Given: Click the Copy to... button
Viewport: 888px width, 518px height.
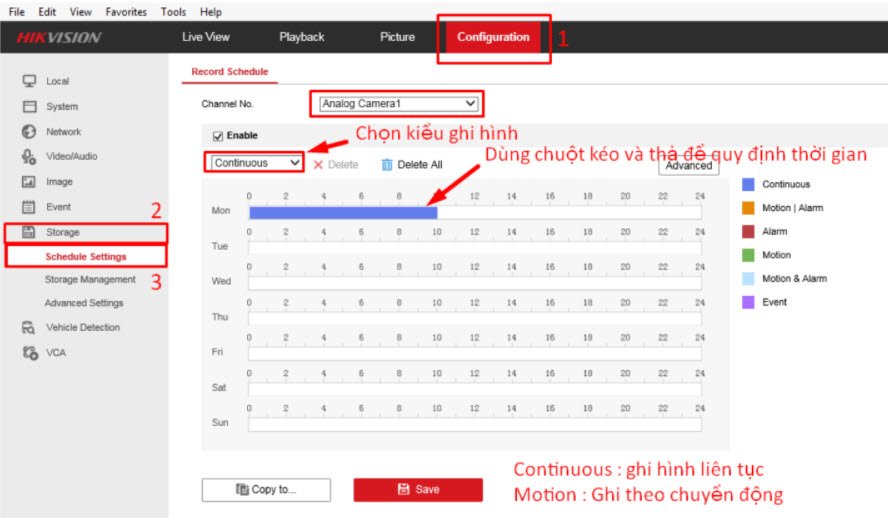Looking at the screenshot, I should click(265, 490).
